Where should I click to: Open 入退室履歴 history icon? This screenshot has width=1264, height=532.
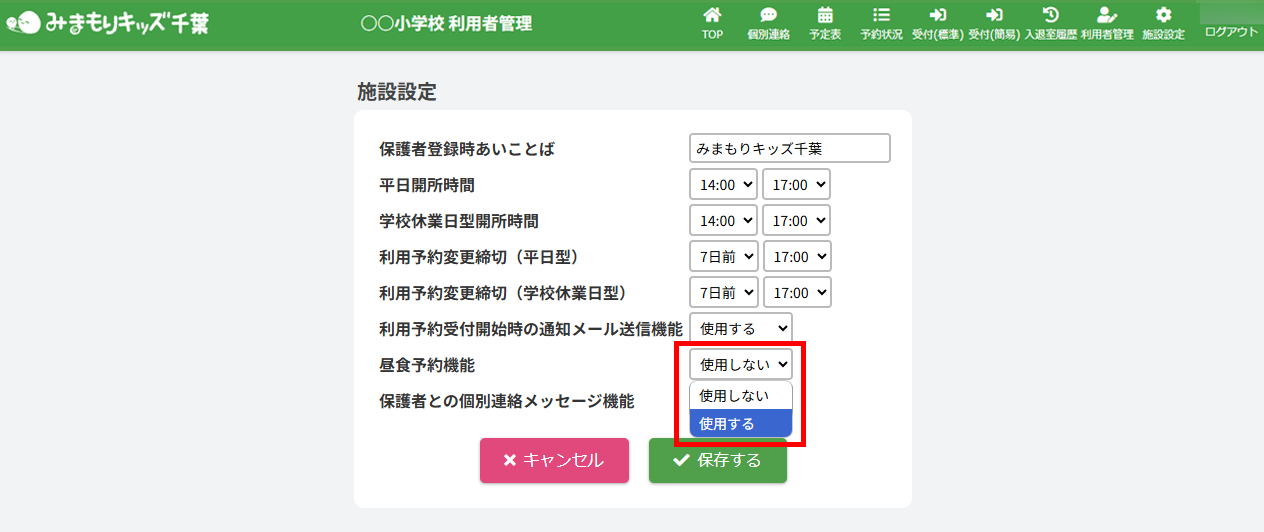[x=1050, y=16]
